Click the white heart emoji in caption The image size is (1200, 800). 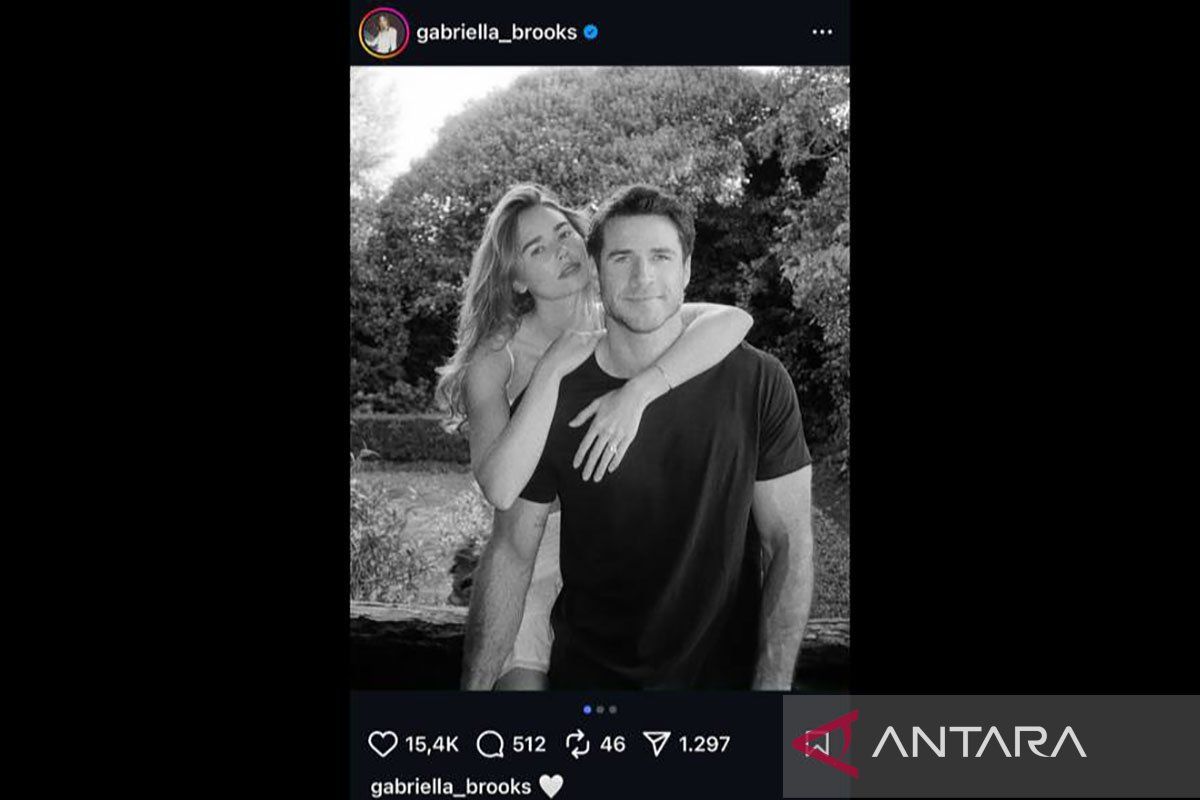click(551, 786)
